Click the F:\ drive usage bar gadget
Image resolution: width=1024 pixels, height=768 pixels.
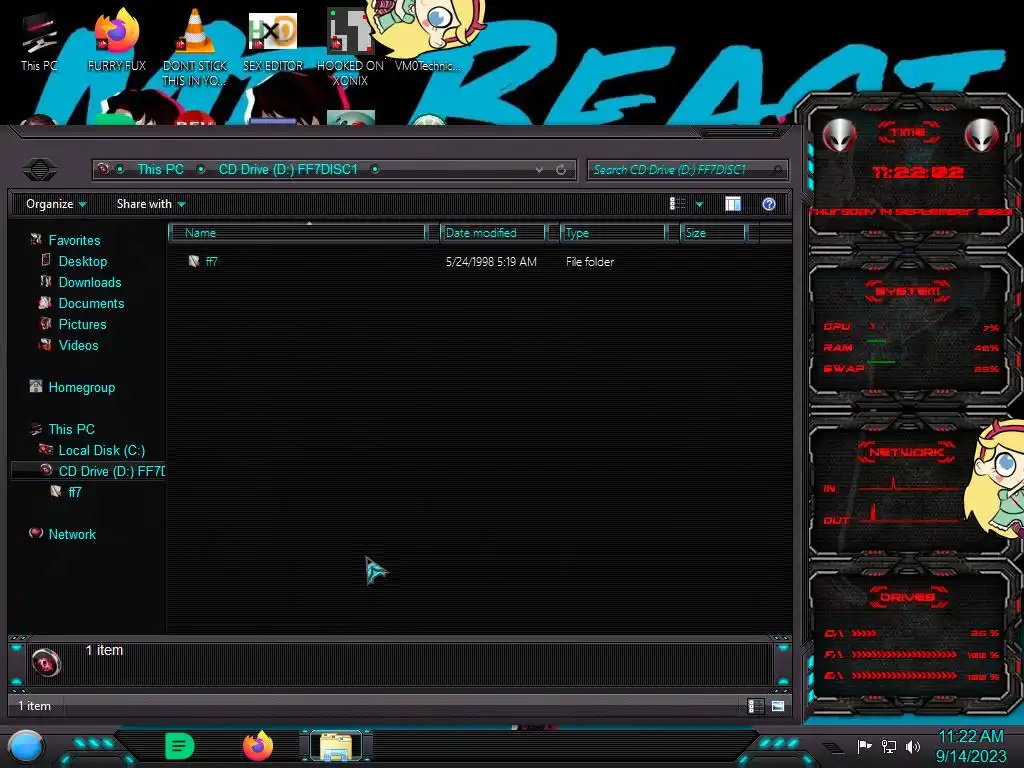tap(912, 654)
